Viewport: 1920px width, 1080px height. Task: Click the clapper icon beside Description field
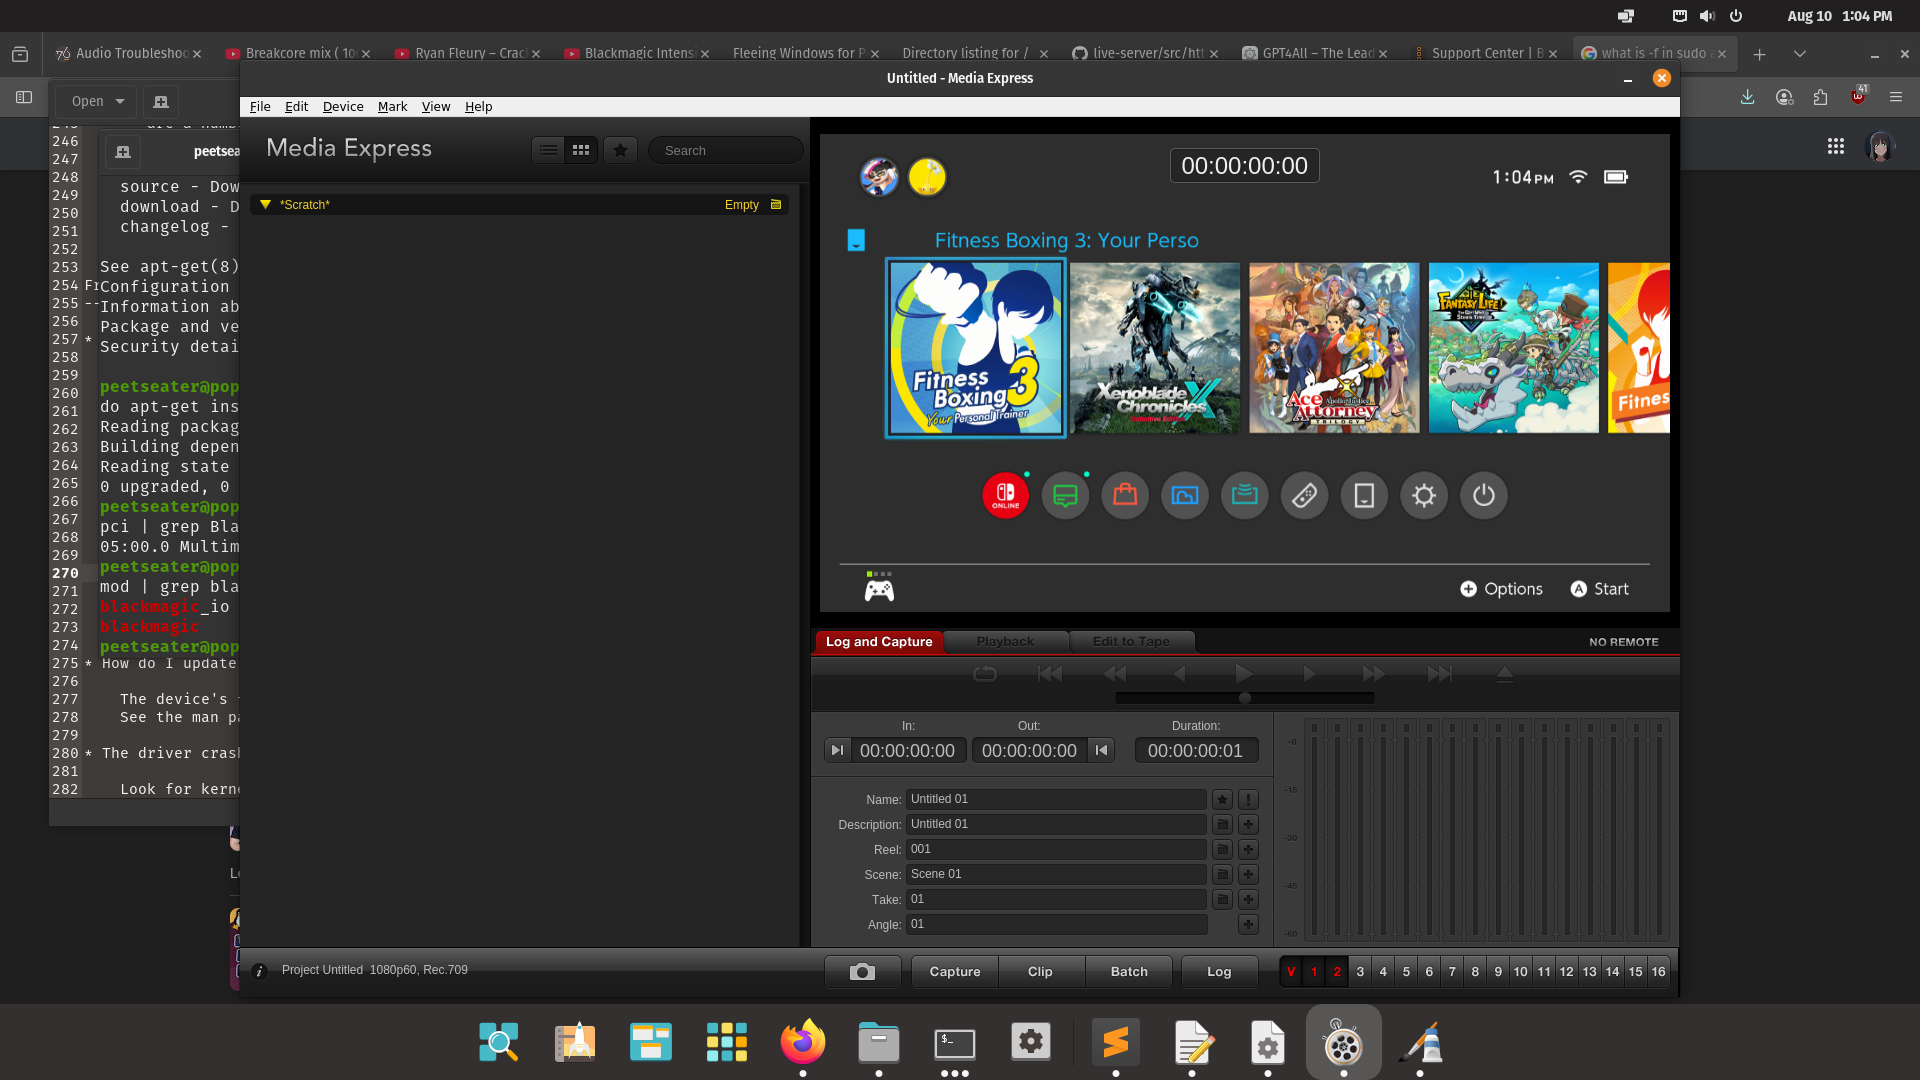(1222, 824)
